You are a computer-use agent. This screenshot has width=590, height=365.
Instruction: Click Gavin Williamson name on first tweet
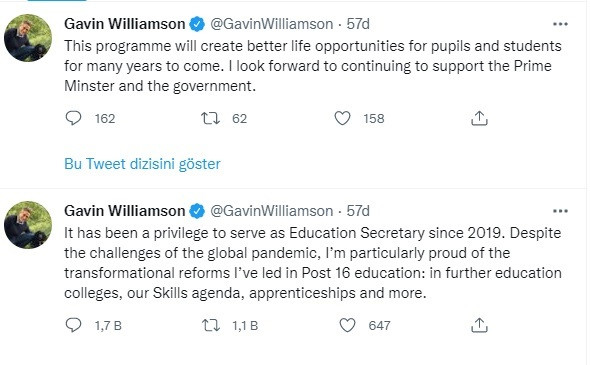[x=125, y=24]
